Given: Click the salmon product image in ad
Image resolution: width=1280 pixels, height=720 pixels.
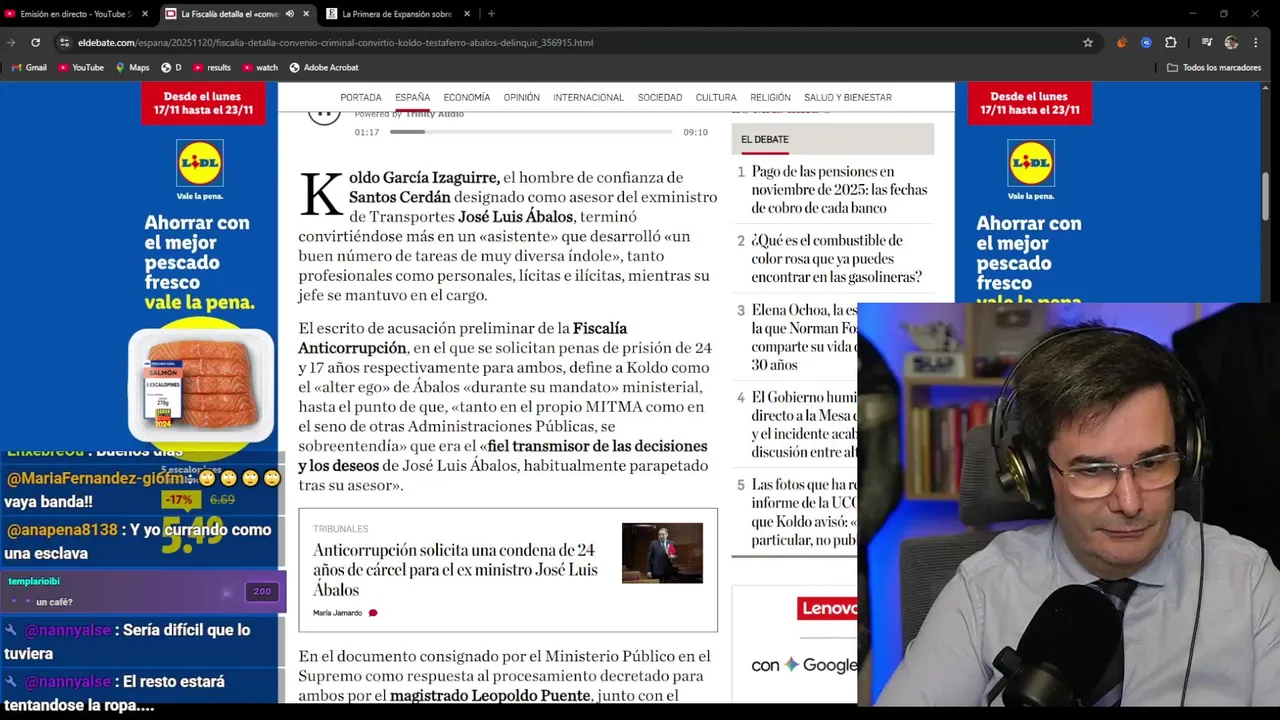Looking at the screenshot, I should (201, 385).
